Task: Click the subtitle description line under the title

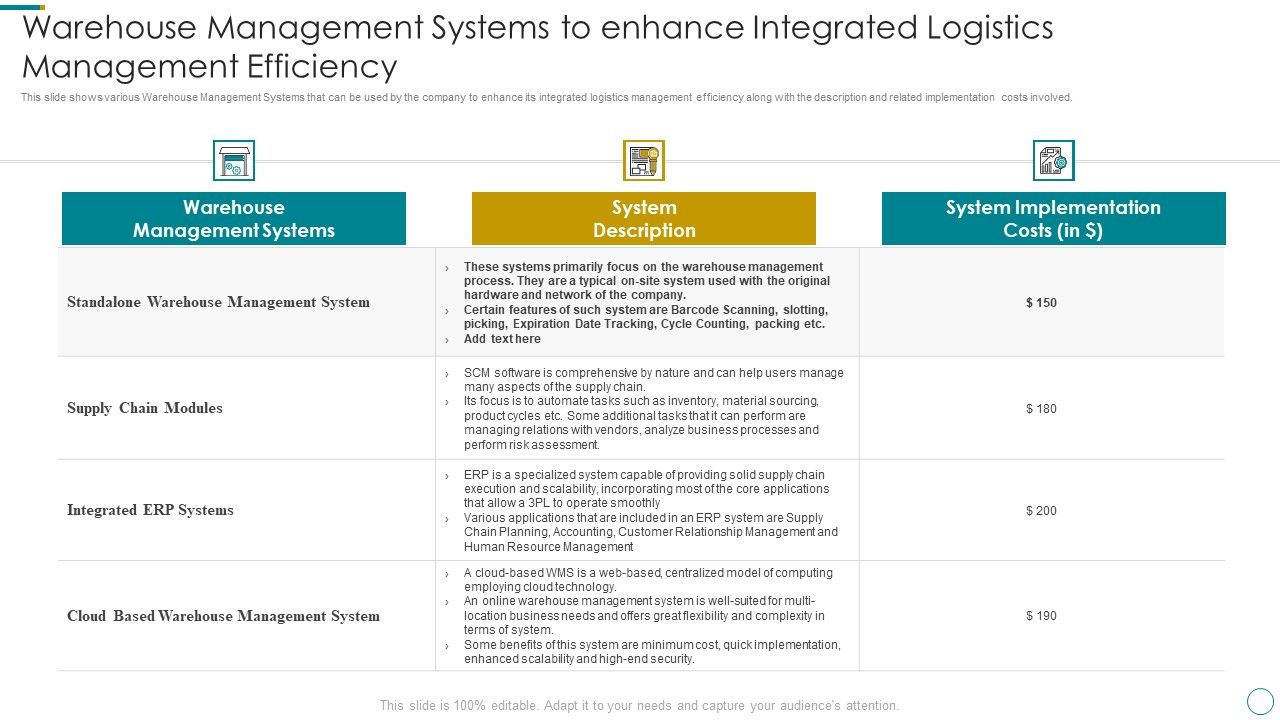Action: click(x=546, y=97)
